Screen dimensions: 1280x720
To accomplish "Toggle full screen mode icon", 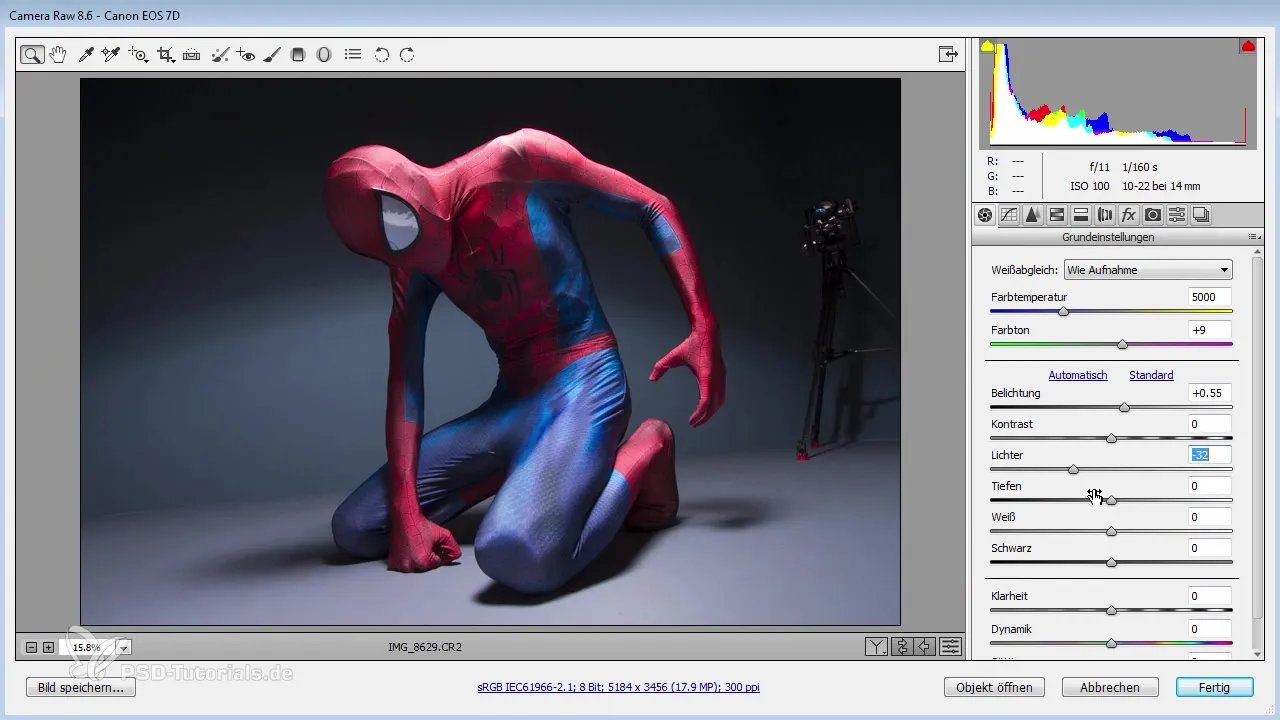I will [947, 55].
